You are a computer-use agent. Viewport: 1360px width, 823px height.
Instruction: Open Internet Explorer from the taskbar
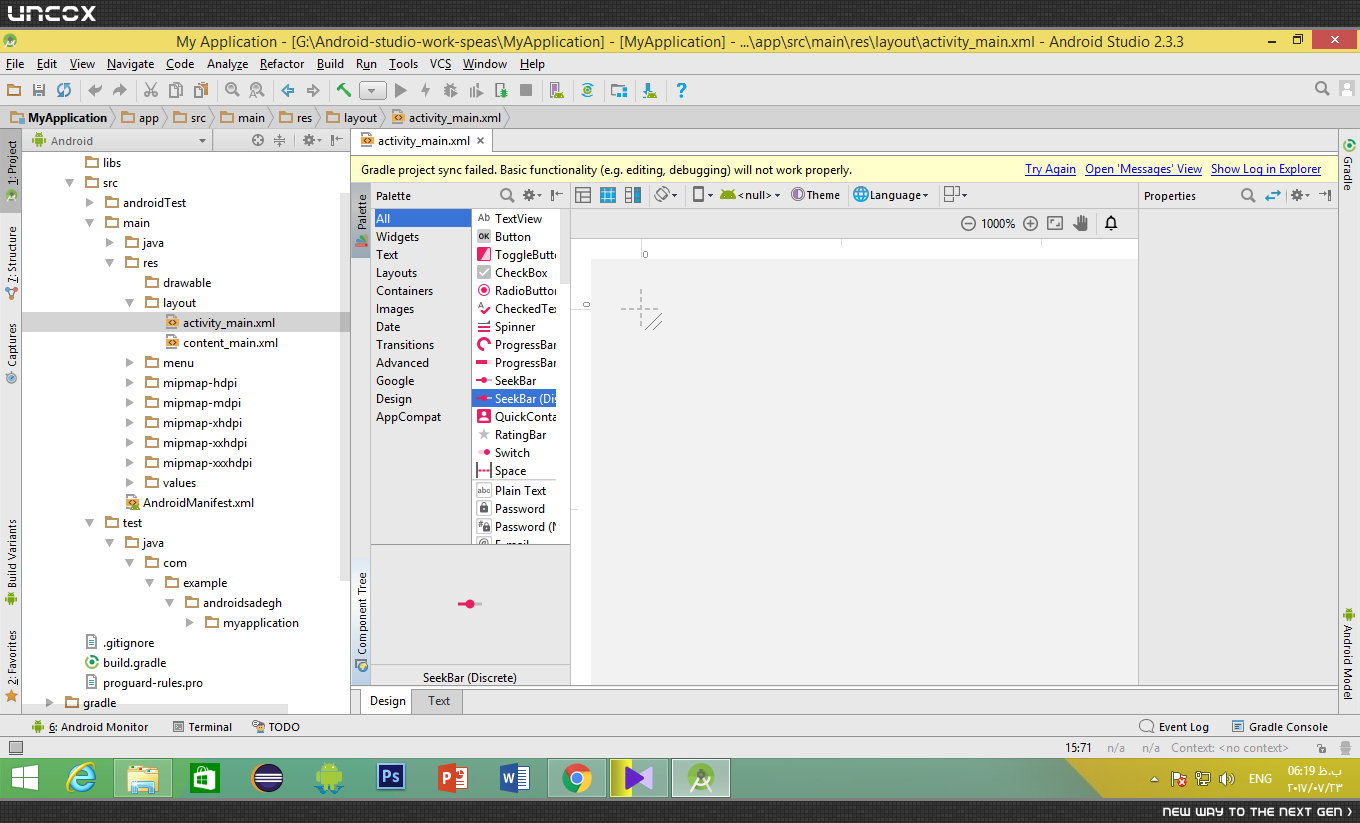pos(80,777)
